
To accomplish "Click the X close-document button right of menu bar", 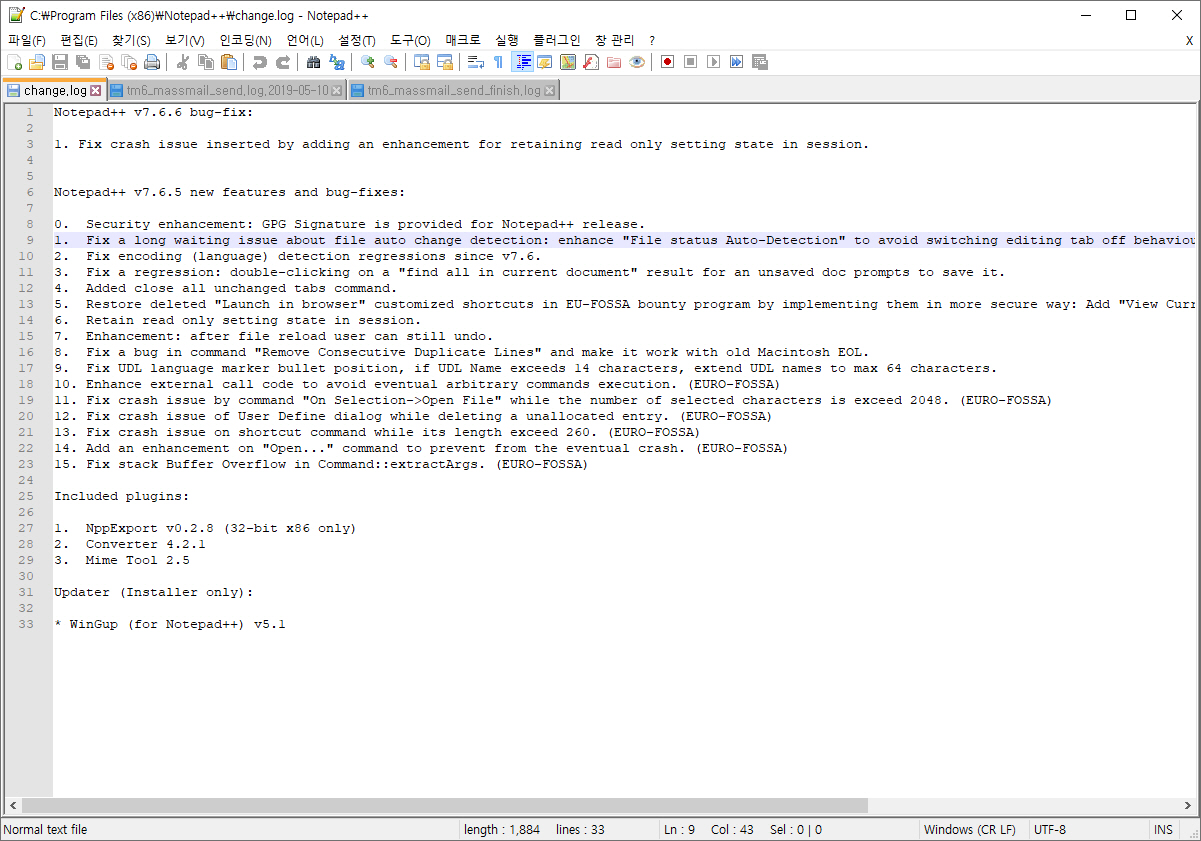I will point(1189,41).
